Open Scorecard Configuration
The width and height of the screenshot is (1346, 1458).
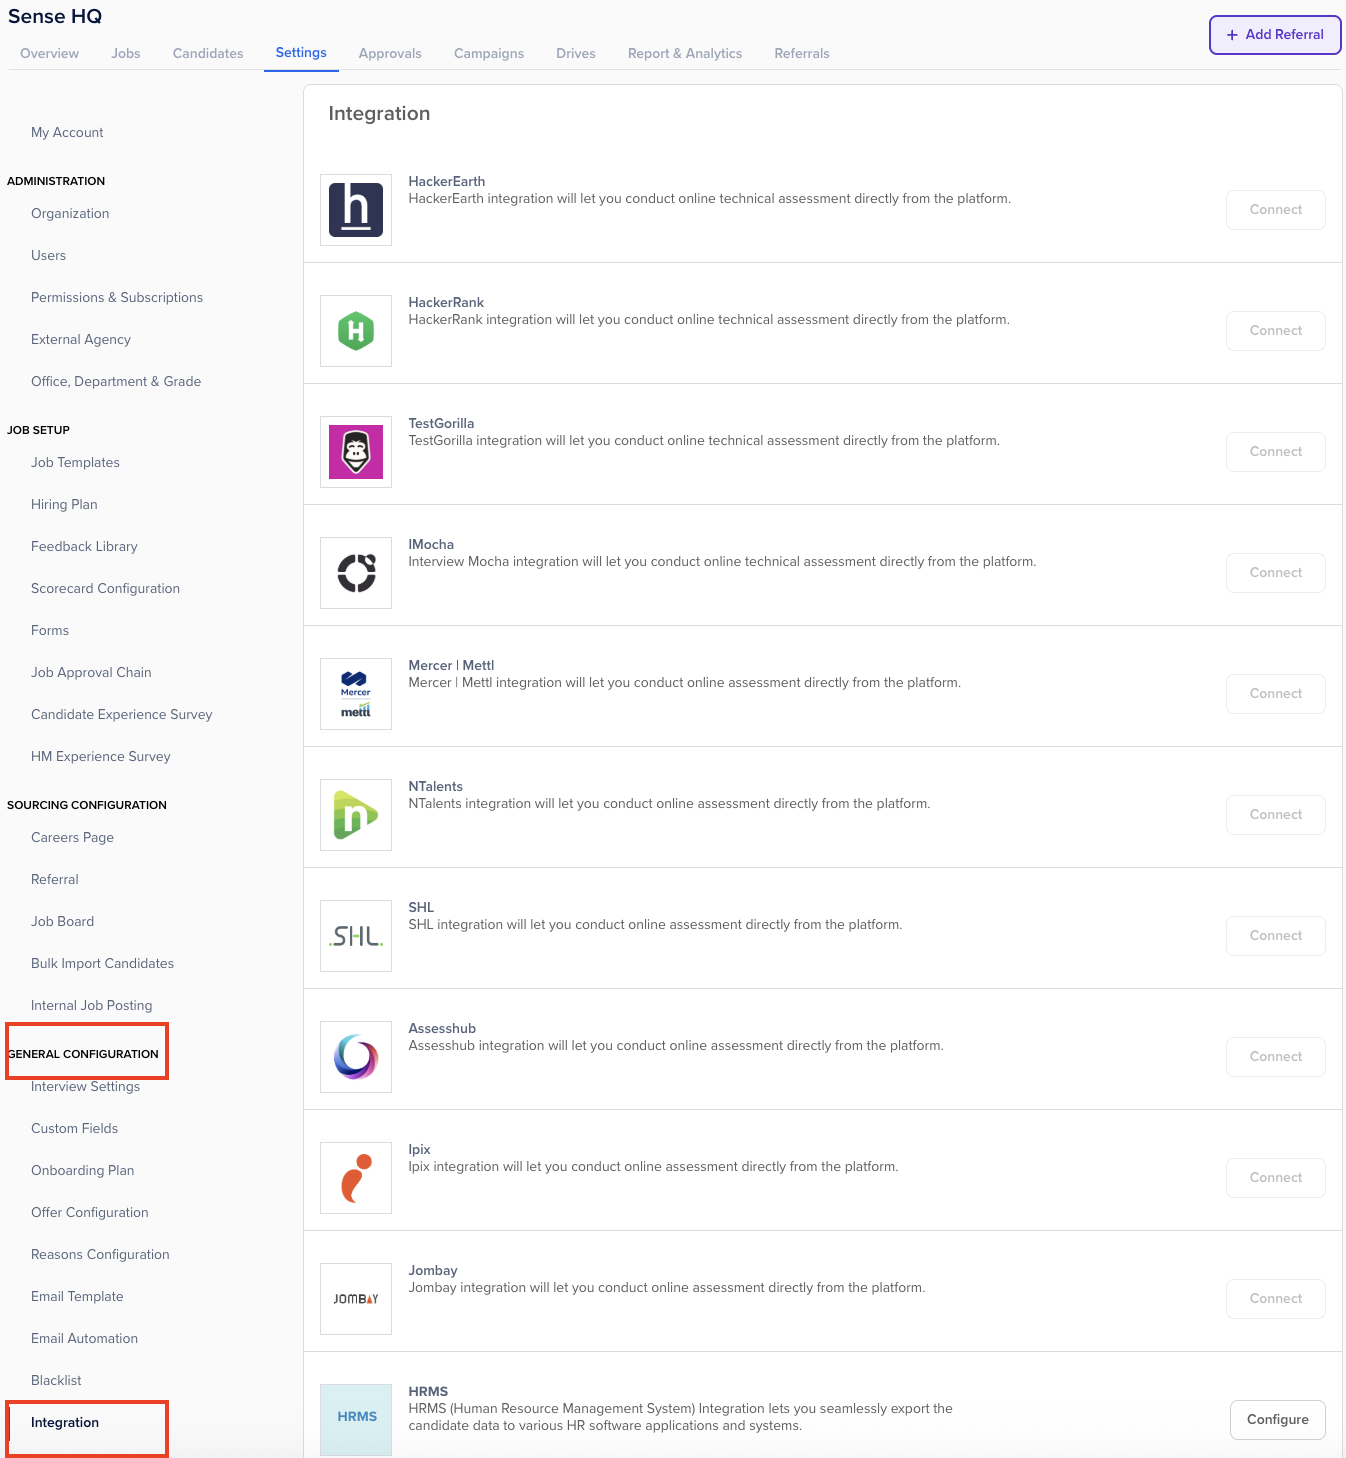tap(105, 588)
